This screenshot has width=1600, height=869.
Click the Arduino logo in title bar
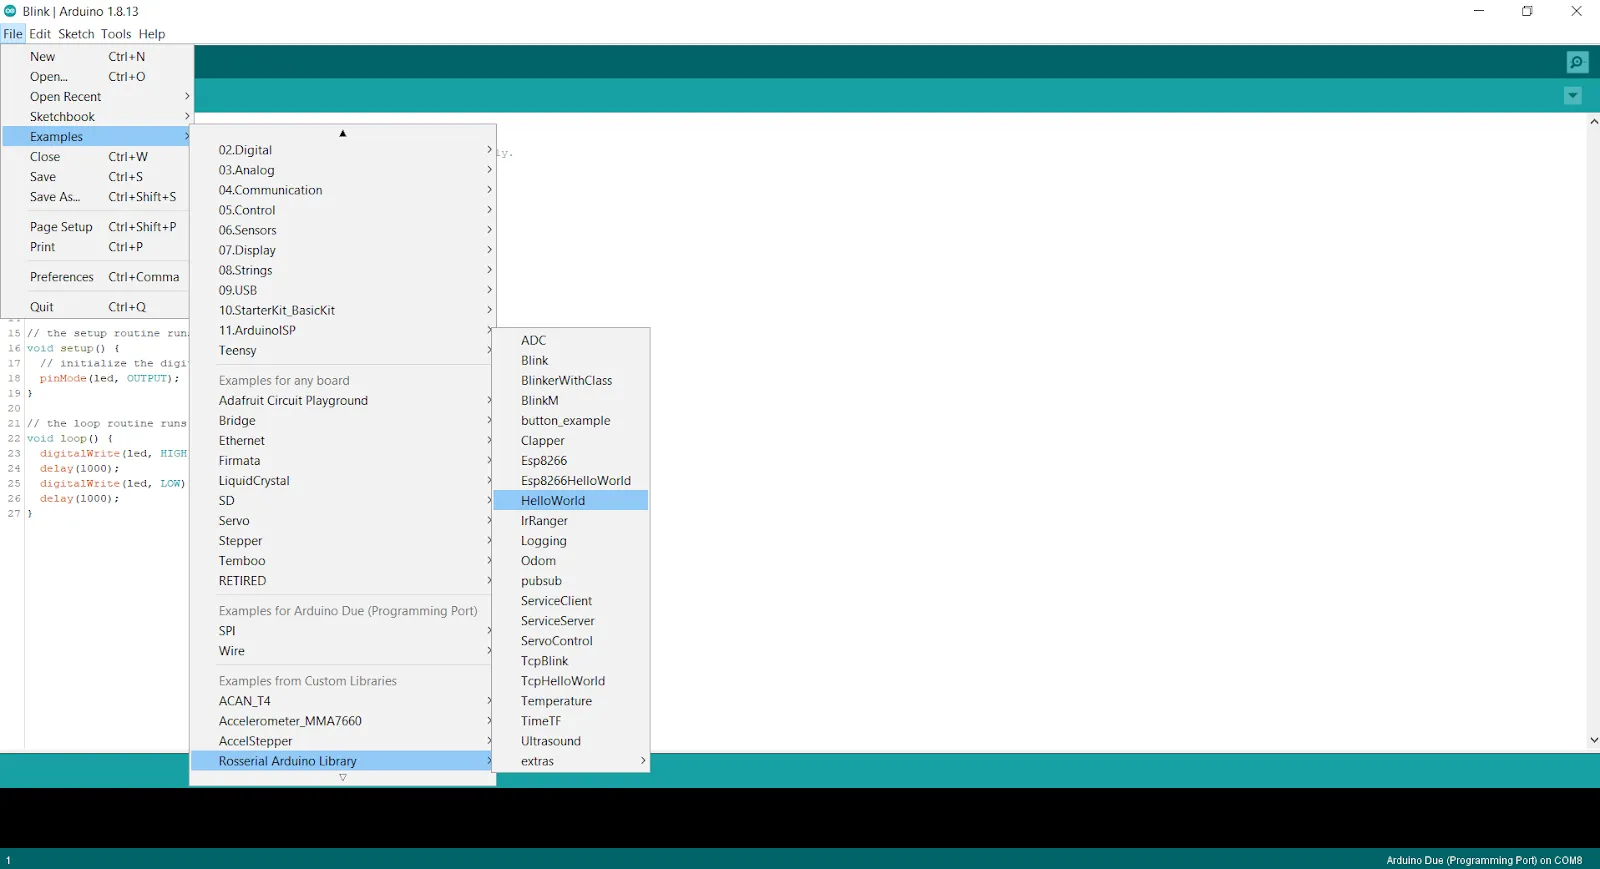click(10, 11)
